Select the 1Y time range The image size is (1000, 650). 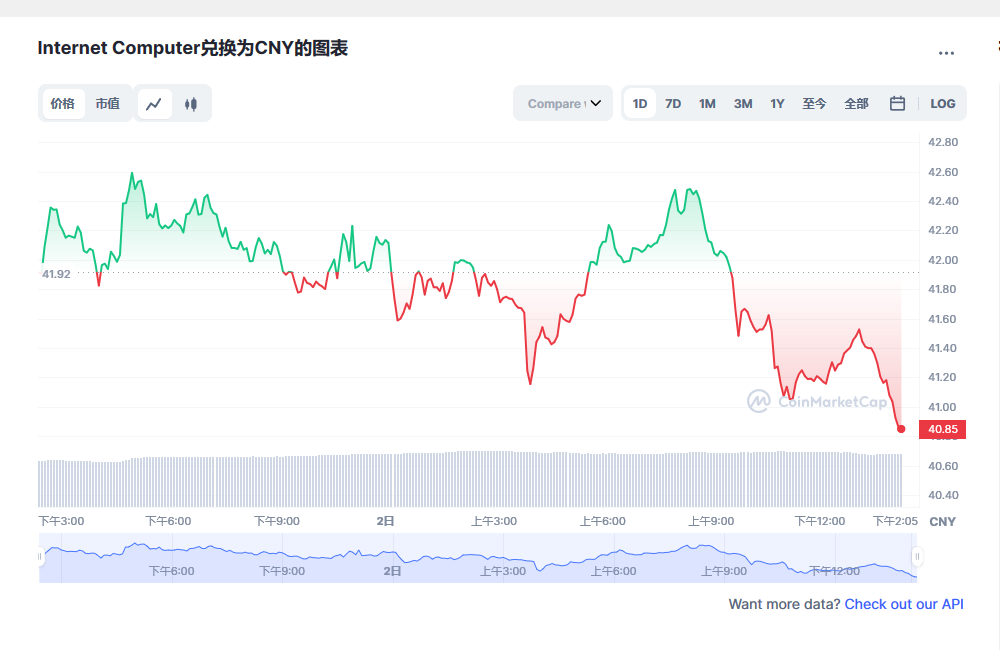[x=777, y=103]
